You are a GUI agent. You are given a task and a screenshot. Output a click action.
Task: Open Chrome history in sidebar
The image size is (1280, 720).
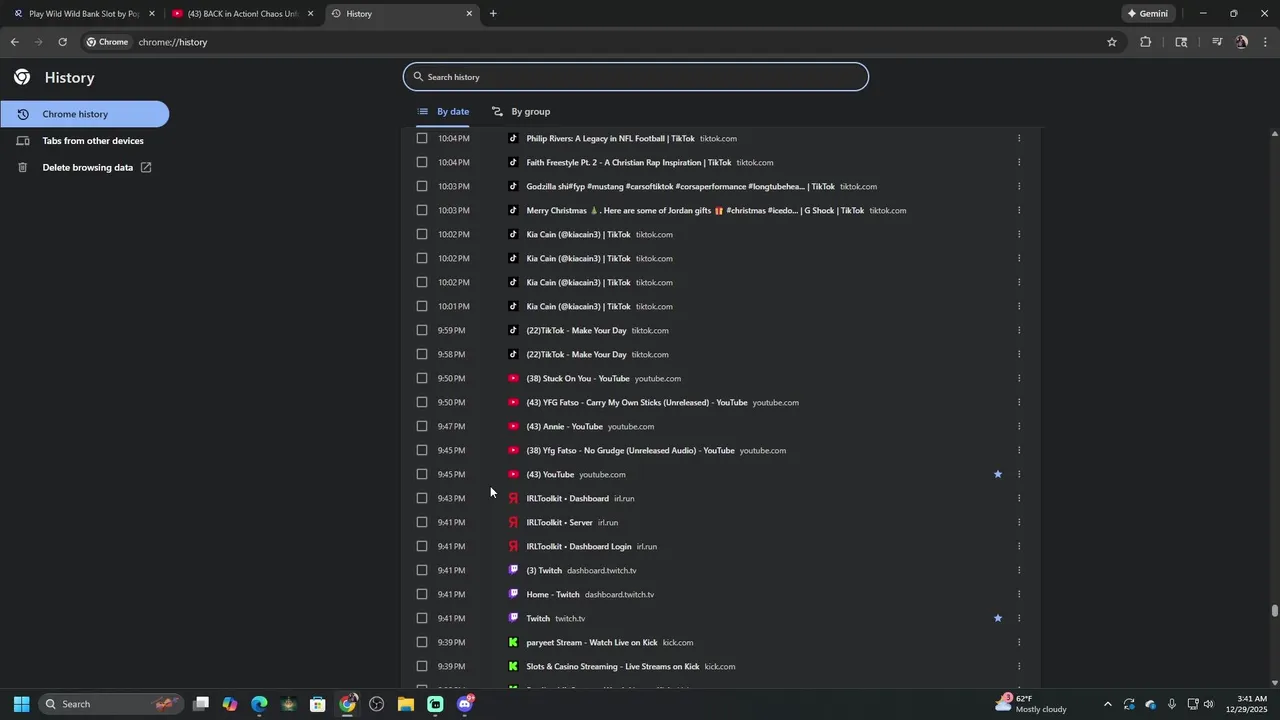[84, 114]
